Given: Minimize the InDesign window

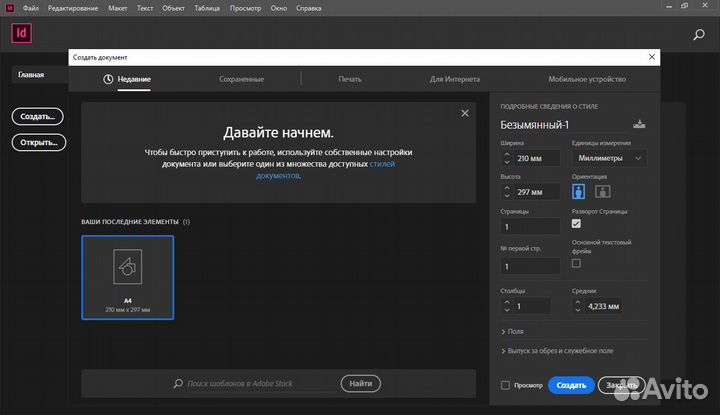Looking at the screenshot, I should tap(669, 6).
